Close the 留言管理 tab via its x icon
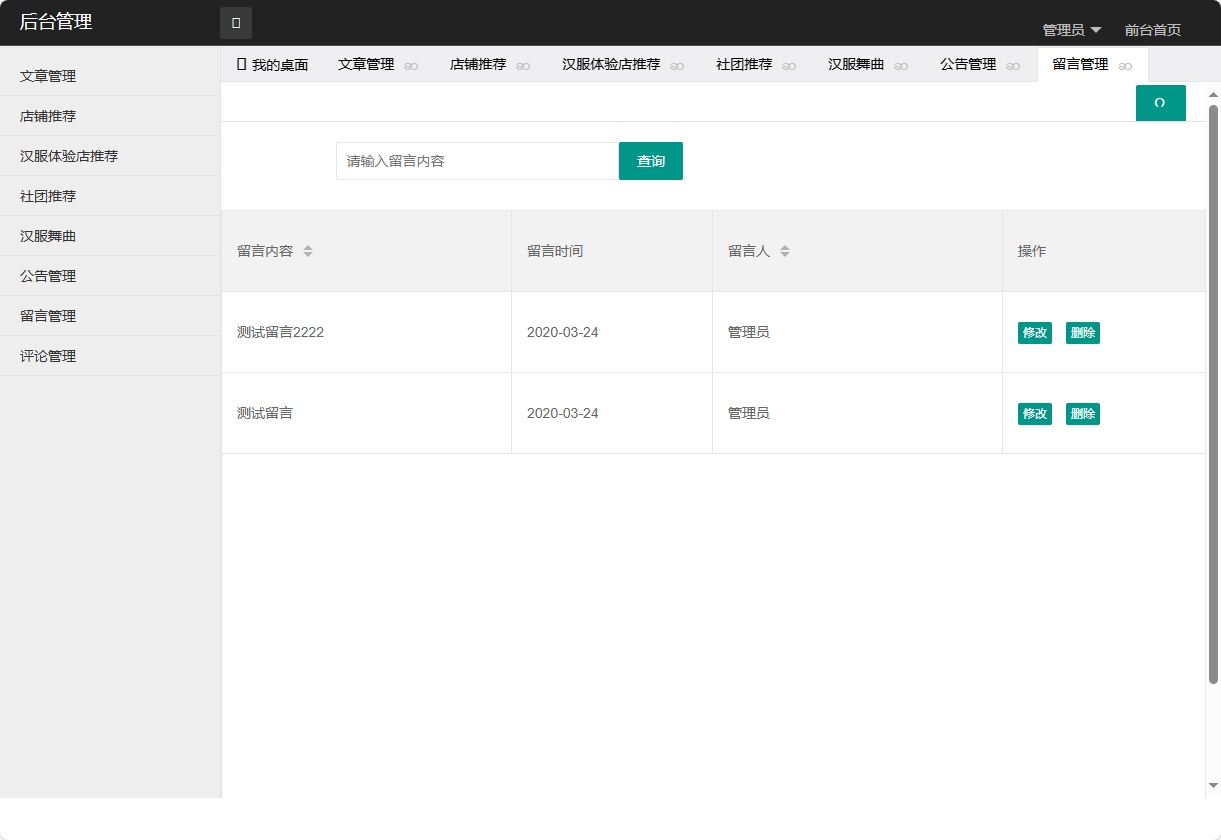This screenshot has width=1221, height=840. (x=1124, y=64)
